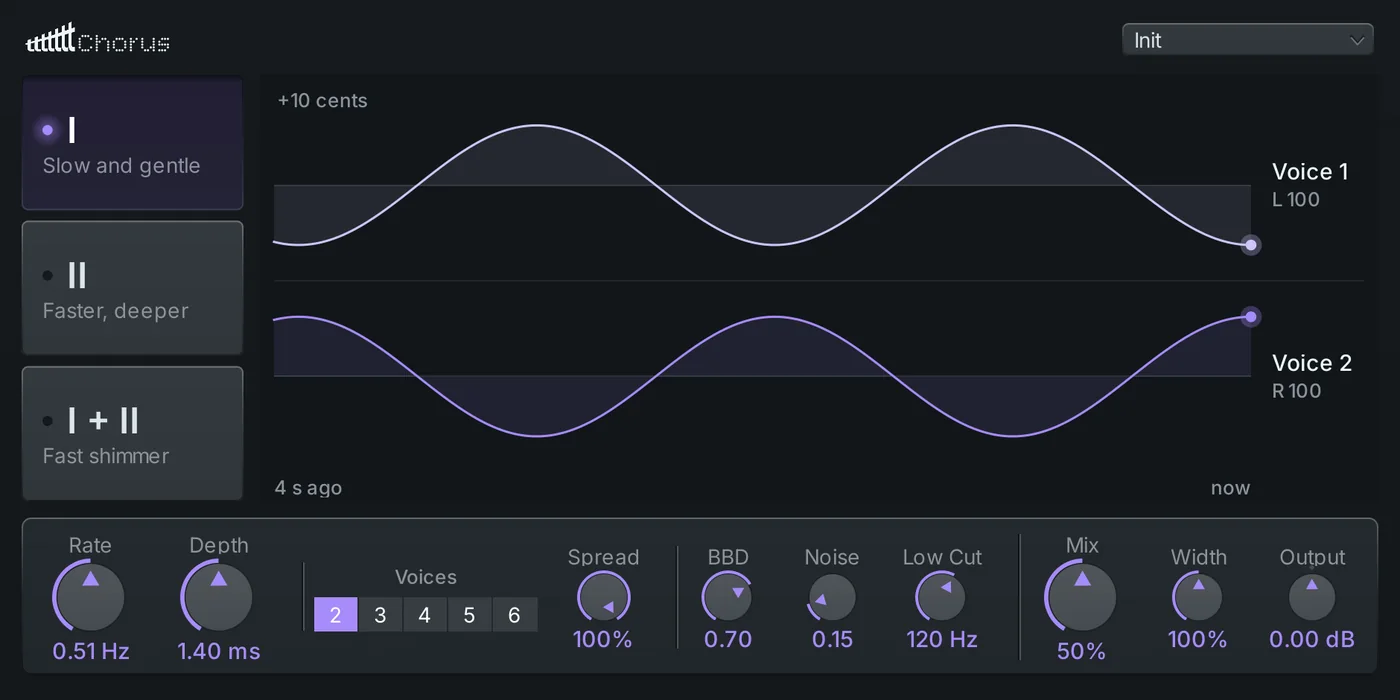The height and width of the screenshot is (700, 1400).
Task: Set Voices count to 5
Action: [x=469, y=615]
